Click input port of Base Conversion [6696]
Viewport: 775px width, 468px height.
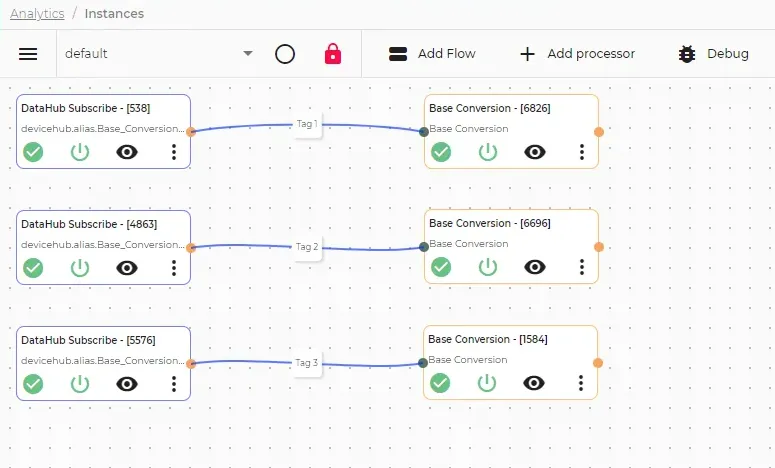pyautogui.click(x=424, y=247)
